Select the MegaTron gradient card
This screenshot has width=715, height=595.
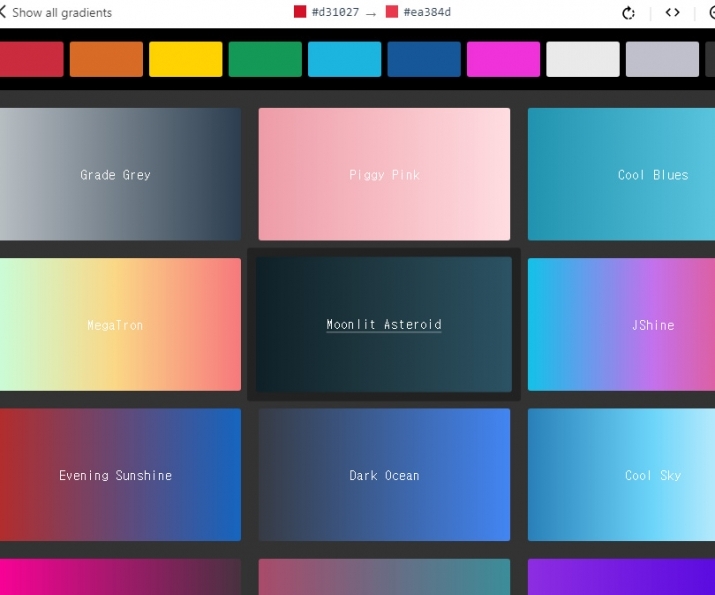[x=120, y=325]
